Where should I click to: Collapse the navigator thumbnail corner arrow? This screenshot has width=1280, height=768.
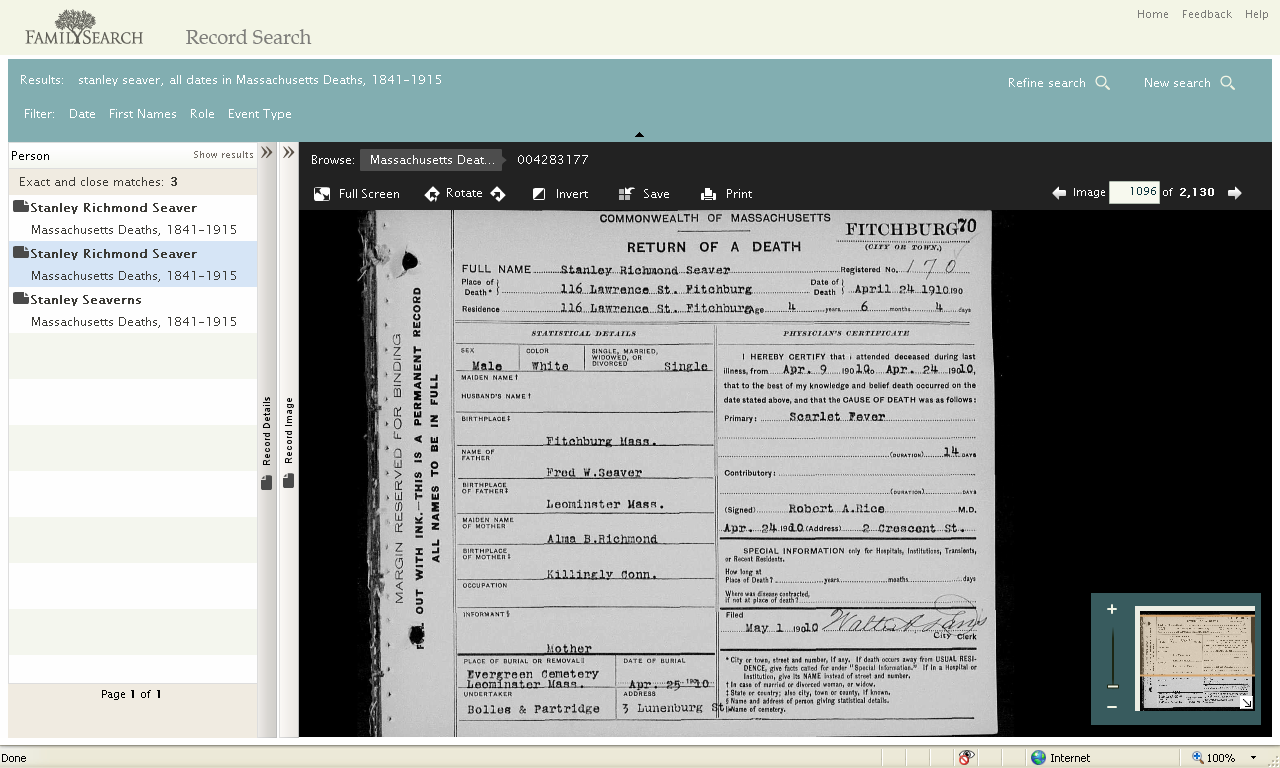(1247, 703)
